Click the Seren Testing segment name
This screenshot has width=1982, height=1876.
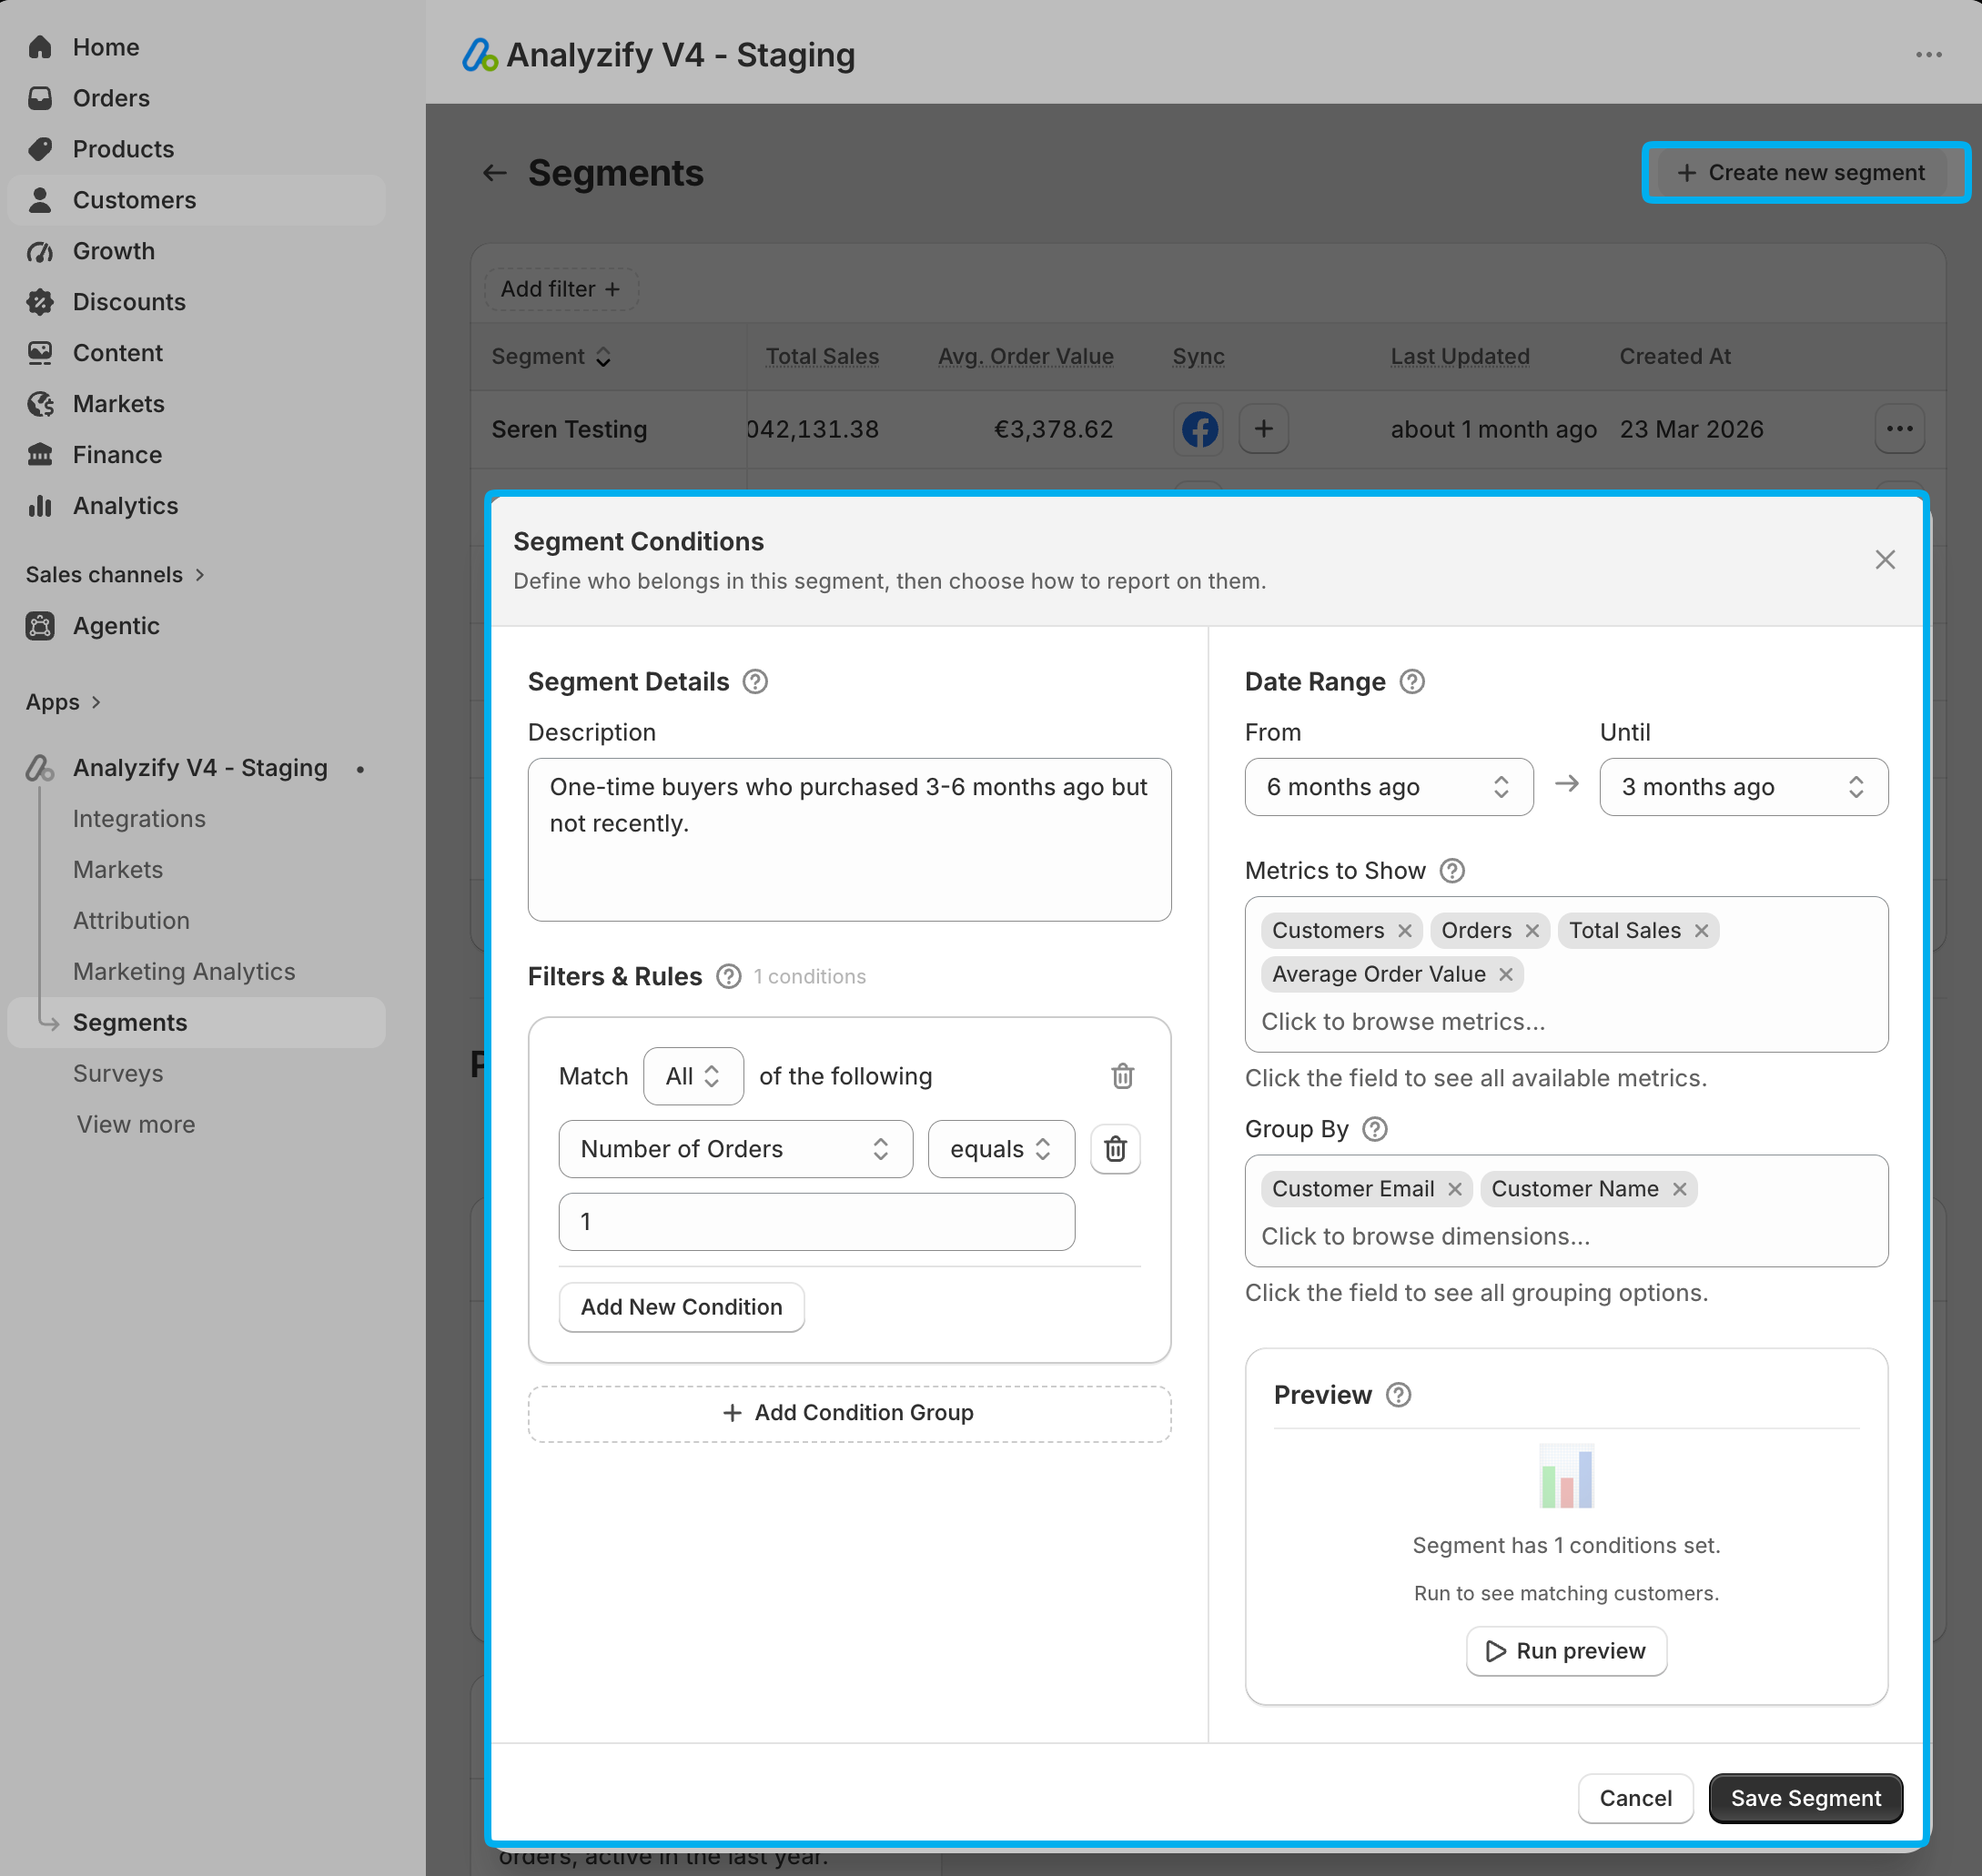point(569,430)
